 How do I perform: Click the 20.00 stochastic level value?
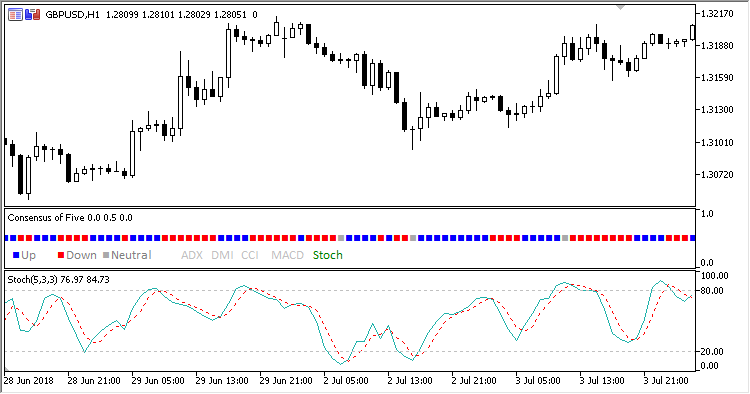712,351
